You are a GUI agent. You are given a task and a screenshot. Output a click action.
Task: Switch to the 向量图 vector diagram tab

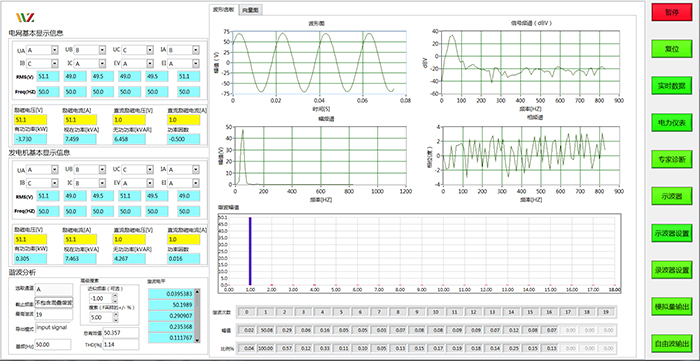pos(250,10)
